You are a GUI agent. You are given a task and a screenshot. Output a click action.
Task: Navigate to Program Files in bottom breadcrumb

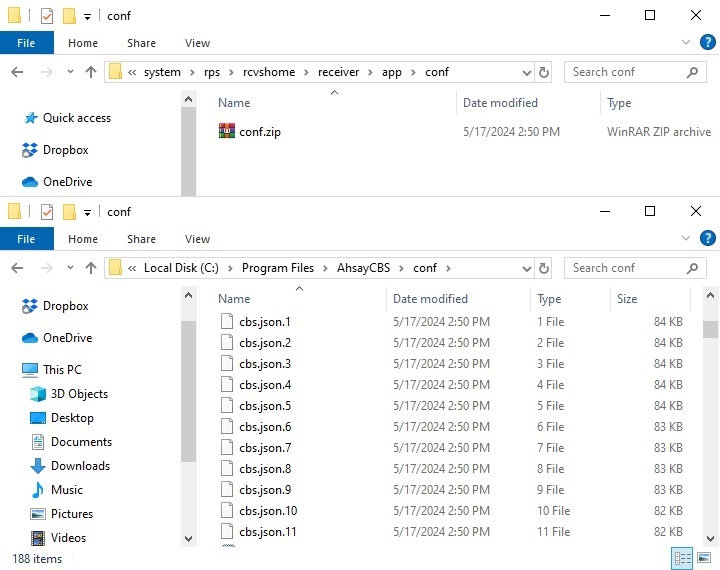tap(278, 268)
